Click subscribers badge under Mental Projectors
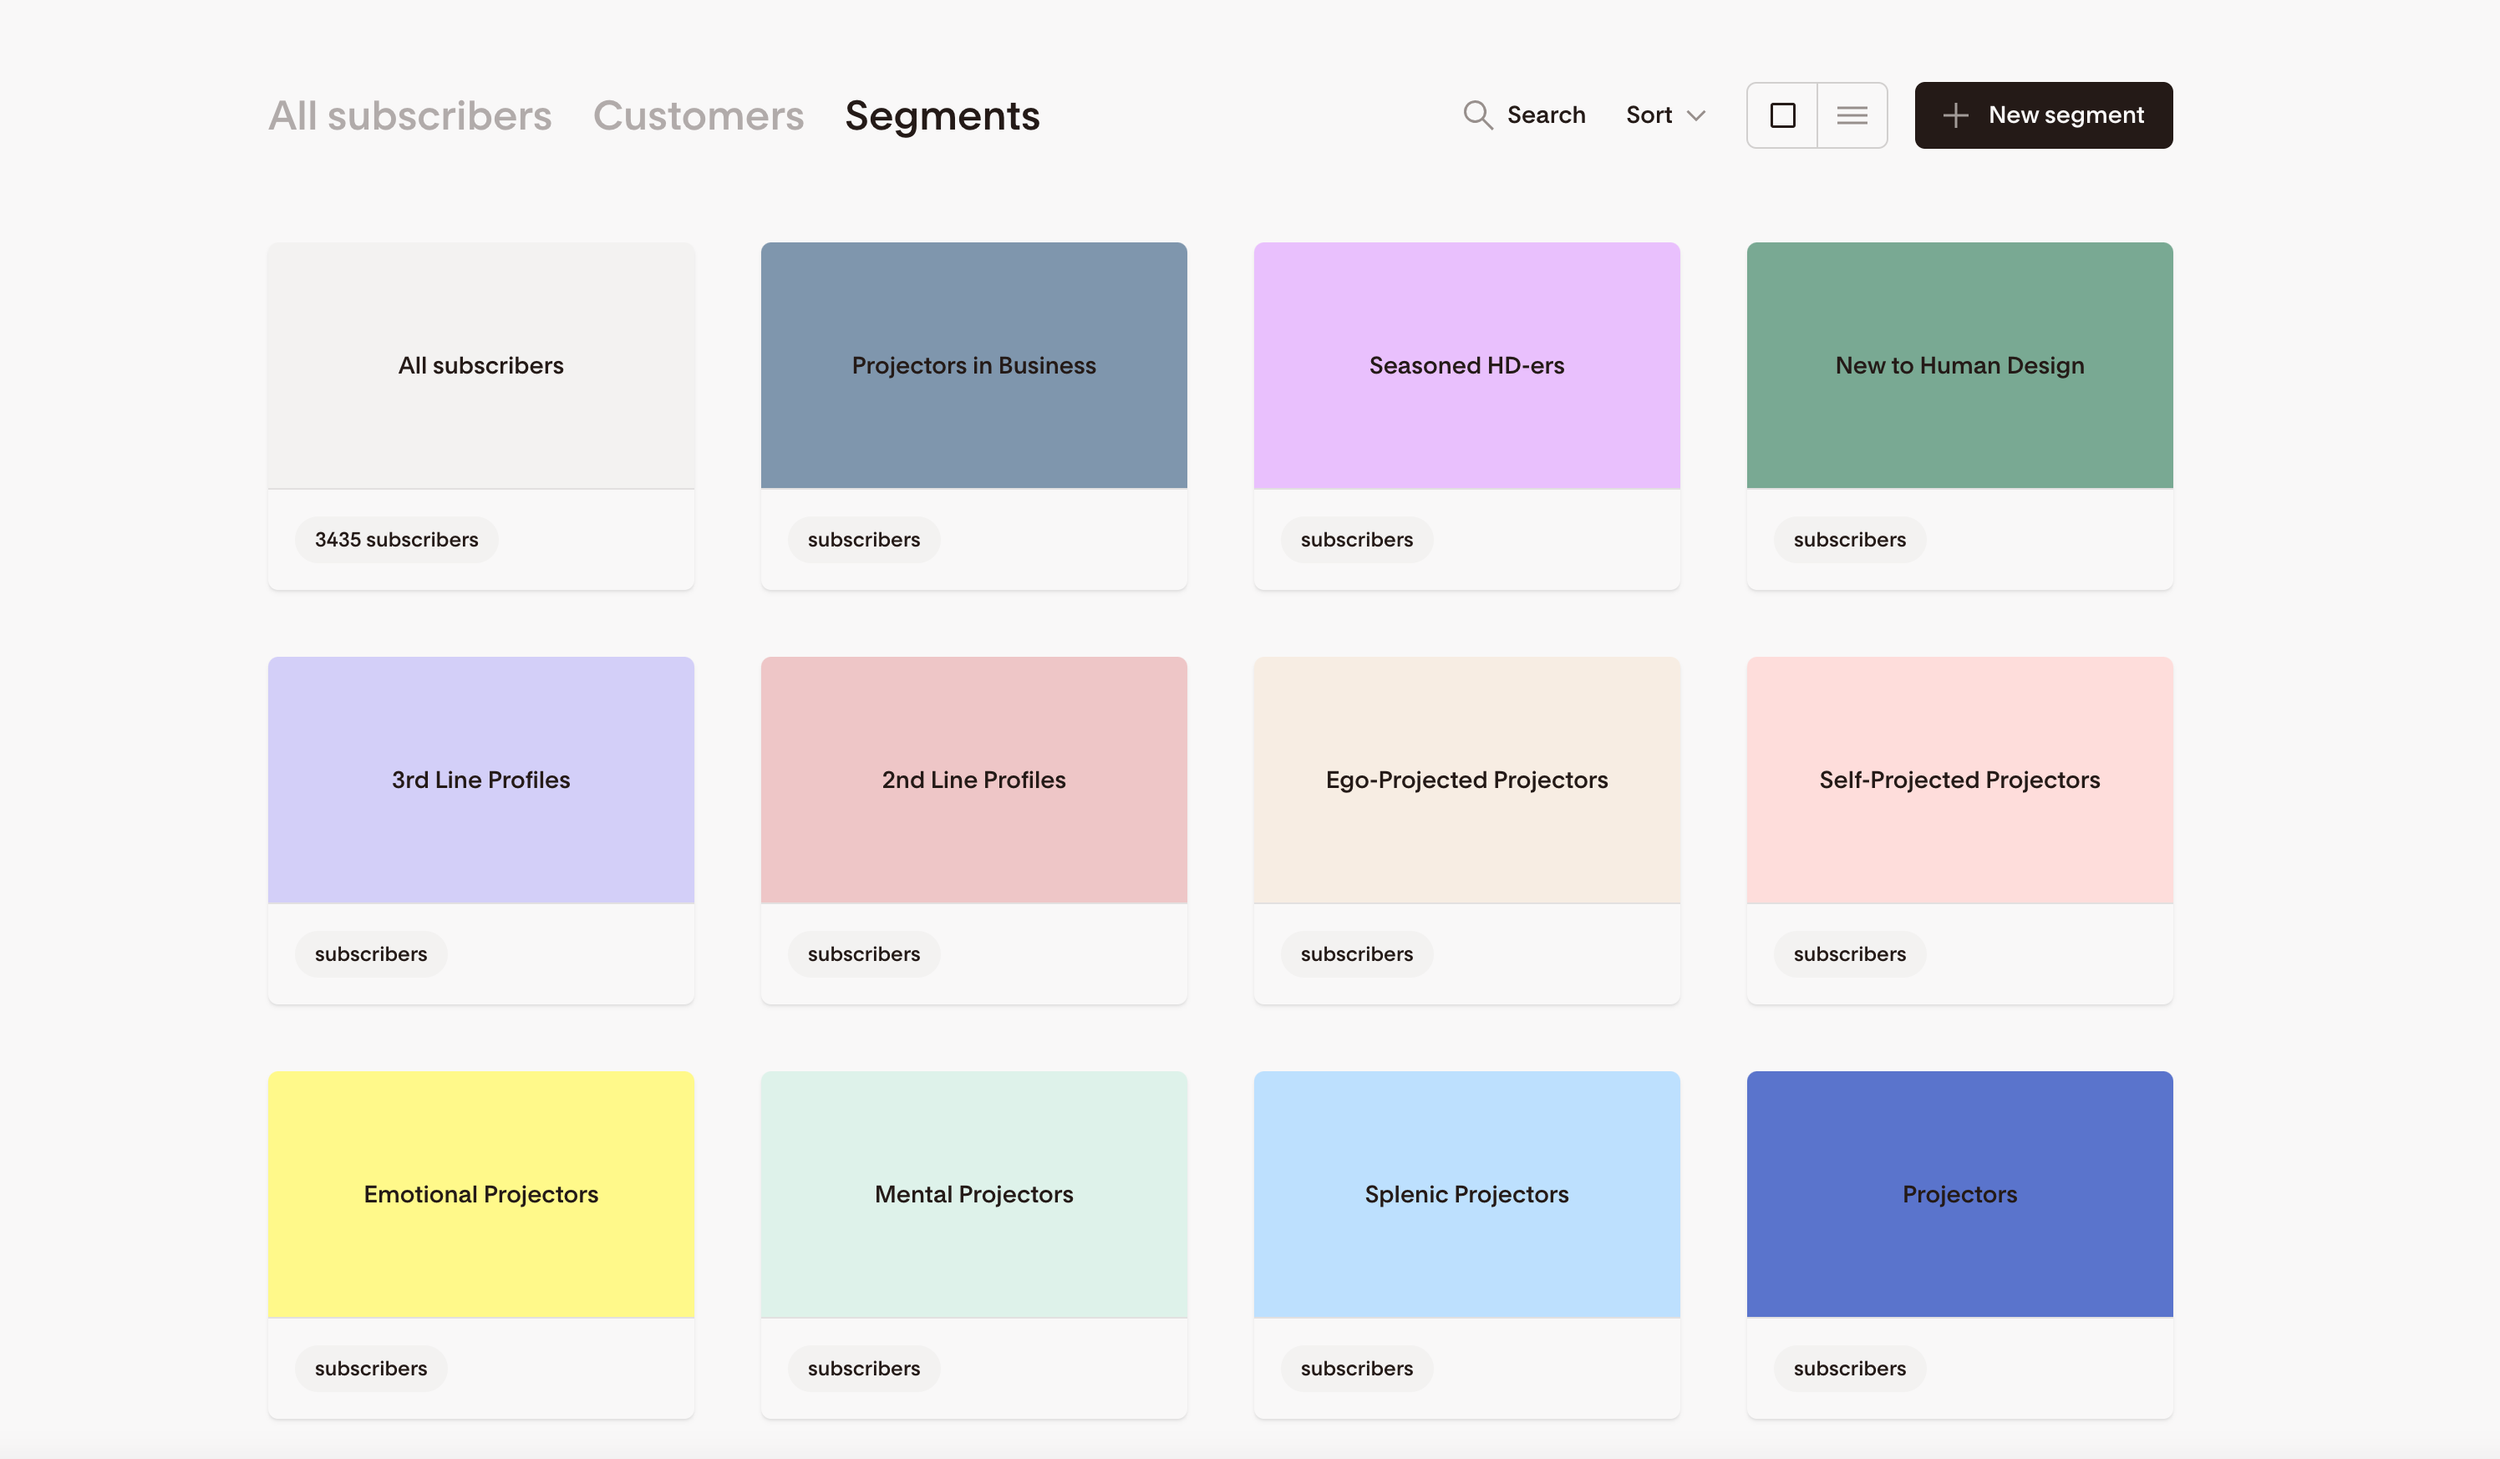 tap(863, 1367)
